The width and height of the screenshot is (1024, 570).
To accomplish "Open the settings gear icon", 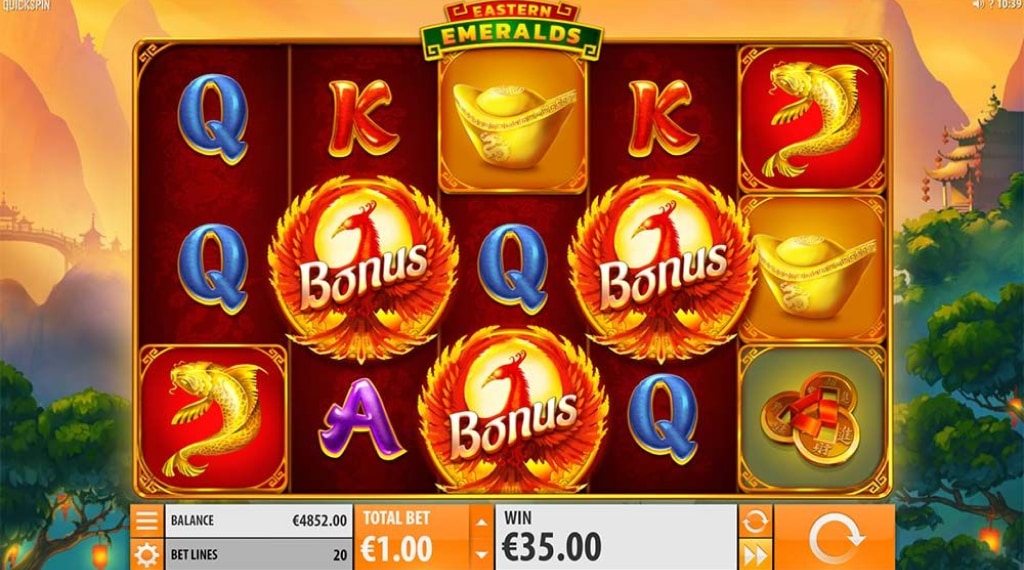I will coord(146,554).
